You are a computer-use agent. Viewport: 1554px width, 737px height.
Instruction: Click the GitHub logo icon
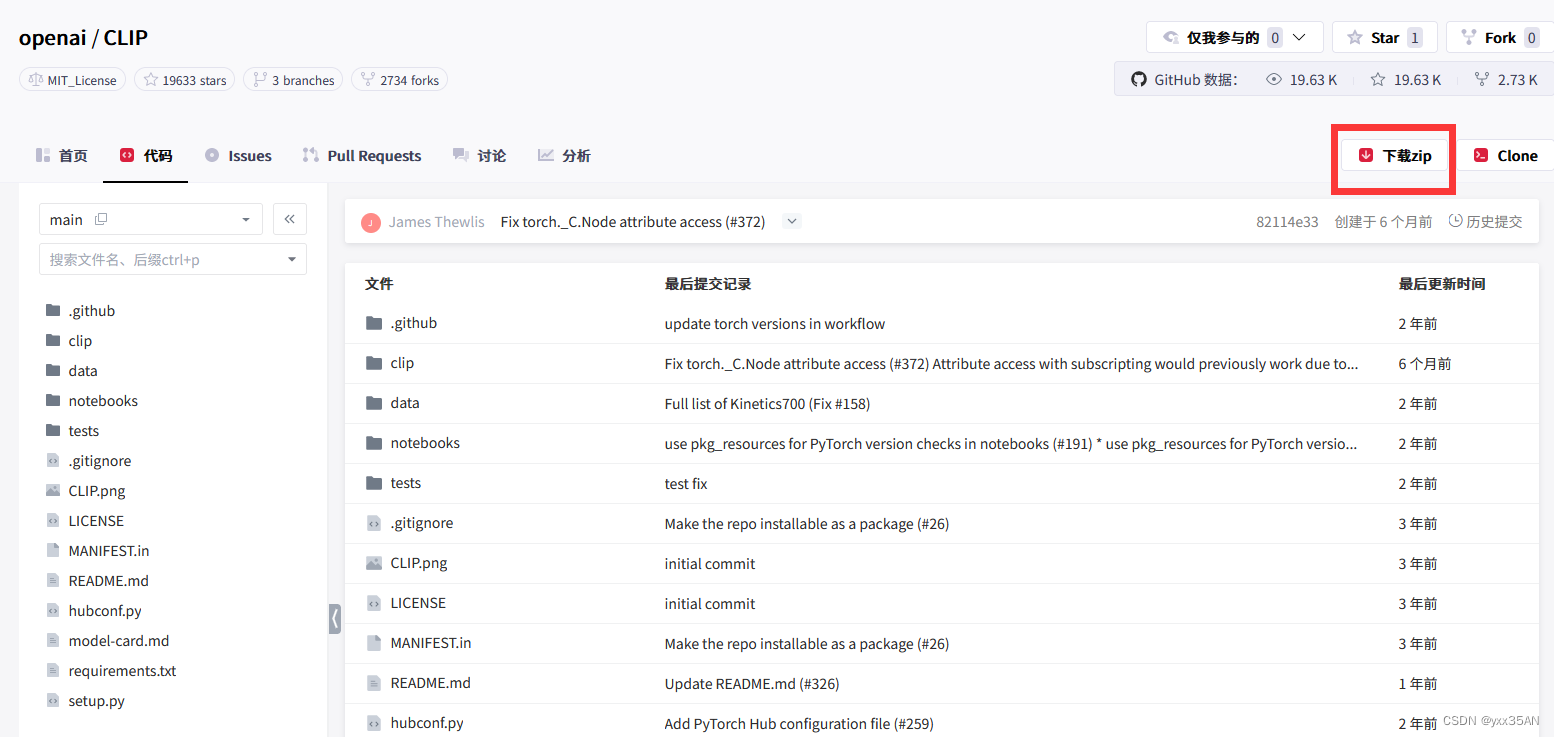point(1138,79)
